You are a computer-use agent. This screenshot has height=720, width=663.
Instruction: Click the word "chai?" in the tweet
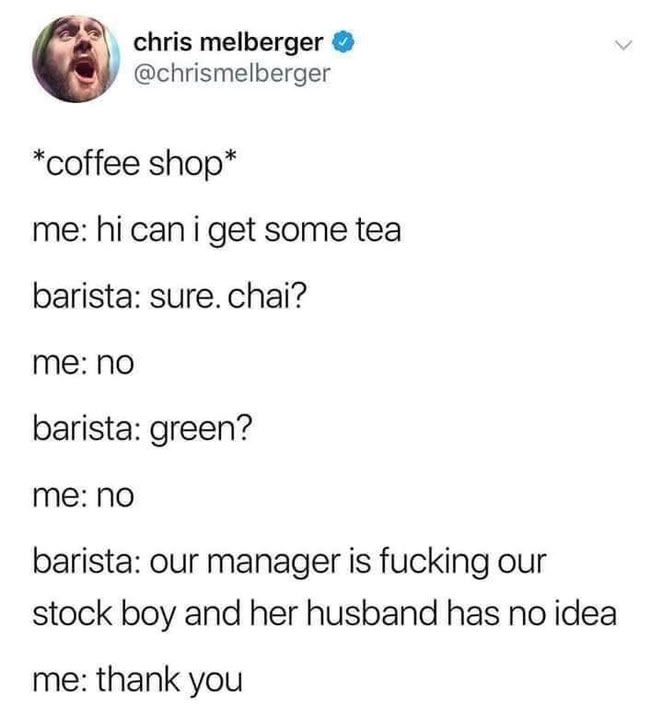pyautogui.click(x=267, y=296)
